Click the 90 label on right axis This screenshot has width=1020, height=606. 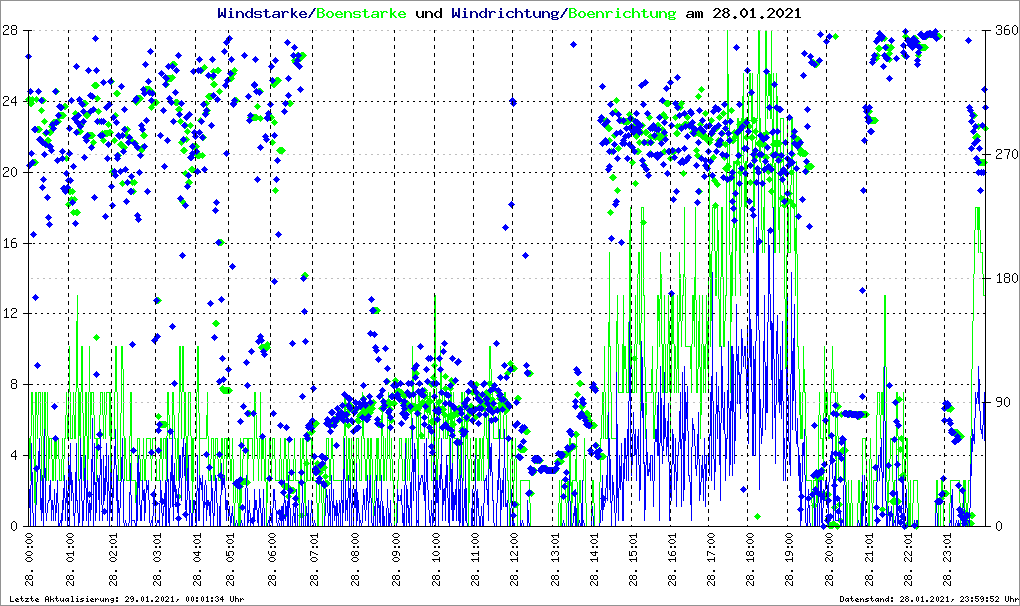point(1000,402)
